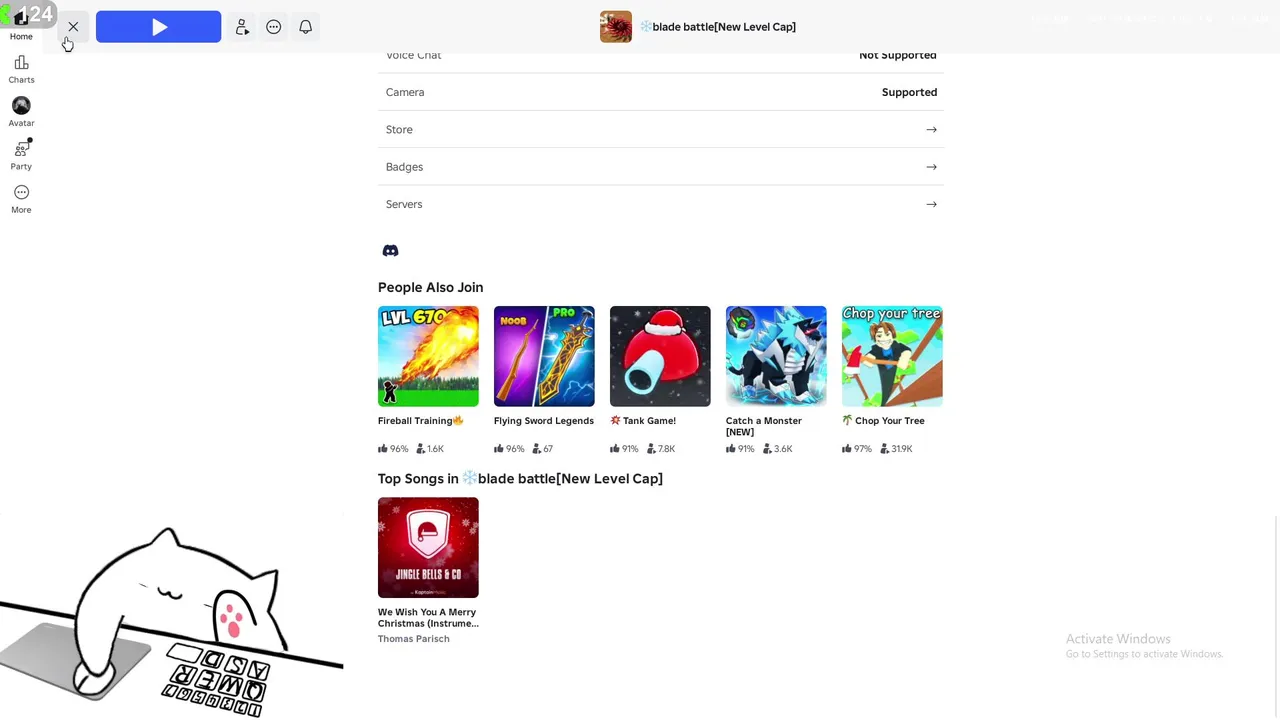Click the blade battle[New Level Cap] header title
The height and width of the screenshot is (720, 1280).
pos(718,27)
